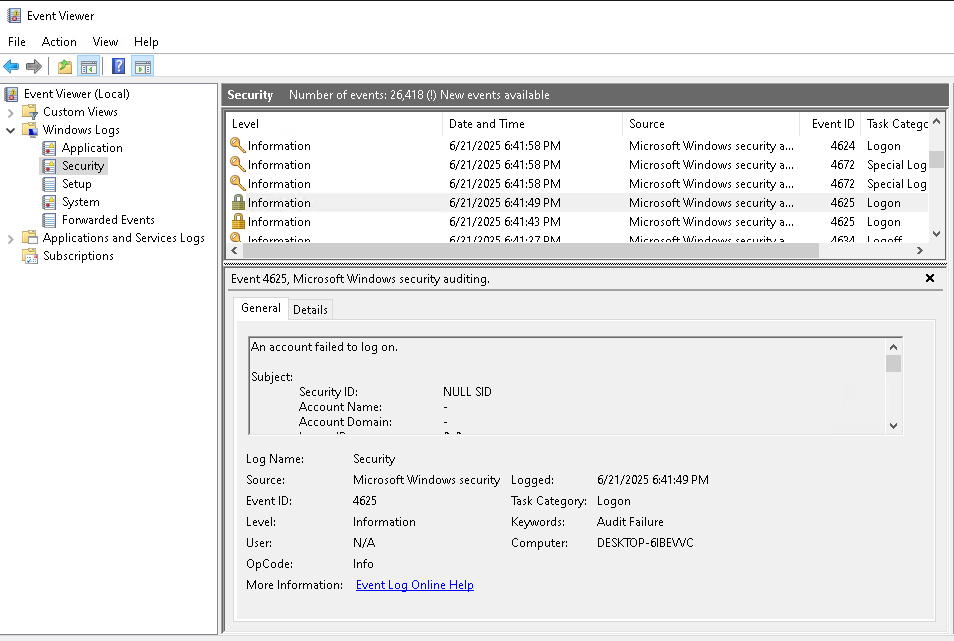Select Application under Windows Logs
The height and width of the screenshot is (641, 954).
pyautogui.click(x=92, y=148)
